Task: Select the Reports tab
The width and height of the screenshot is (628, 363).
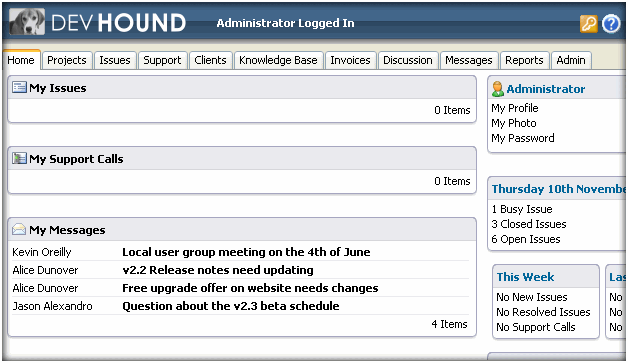Action: tap(524, 60)
